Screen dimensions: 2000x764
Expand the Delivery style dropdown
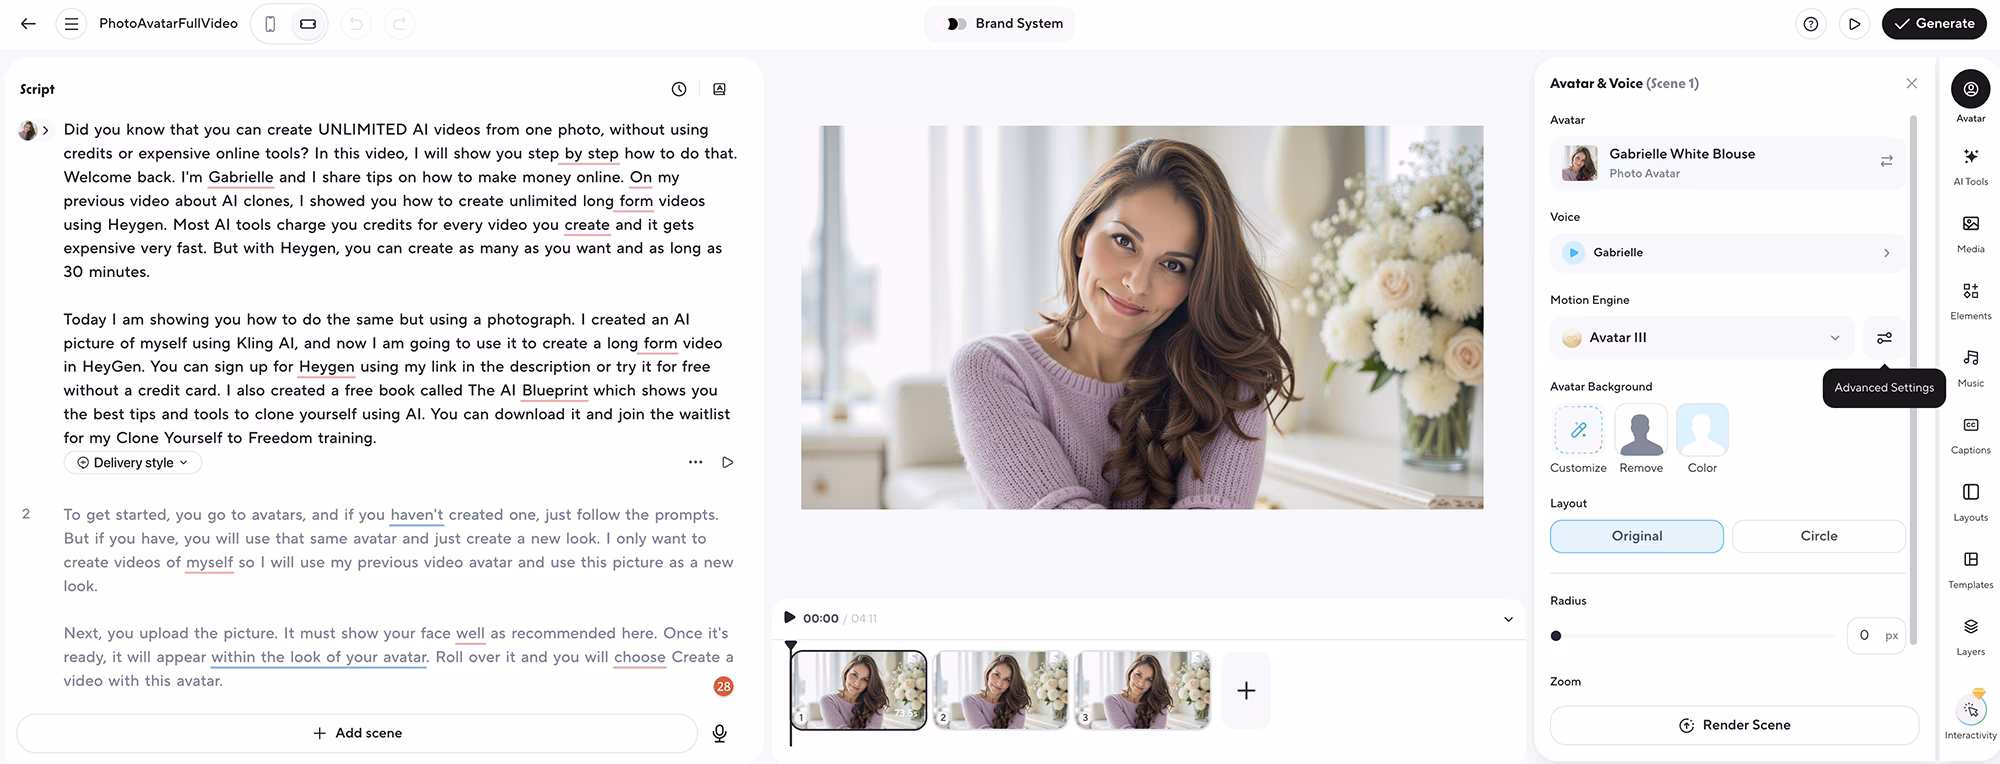(133, 463)
